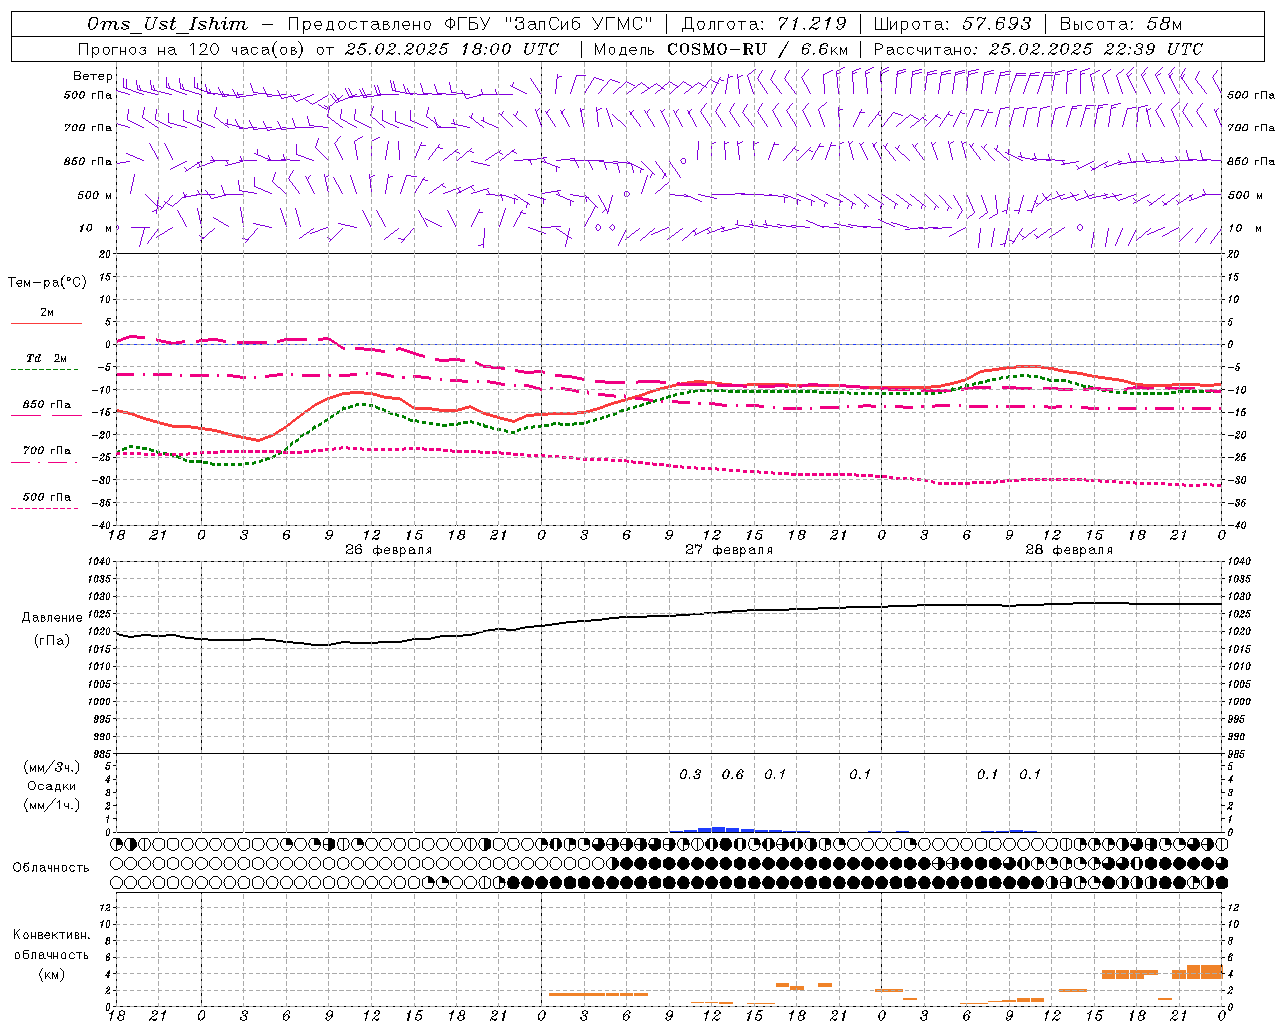Screen dimensions: 1280x1024
Task: Click the (мм/1ч.) precipitation unit label
Action: click(x=51, y=805)
